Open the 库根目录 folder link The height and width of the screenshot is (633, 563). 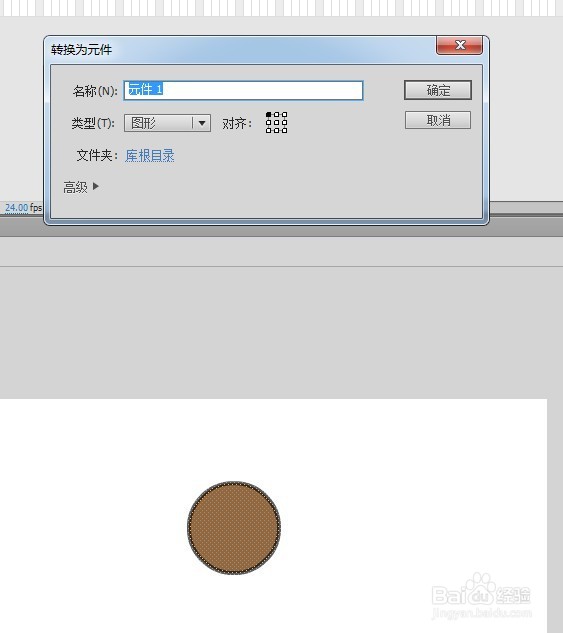click(150, 155)
